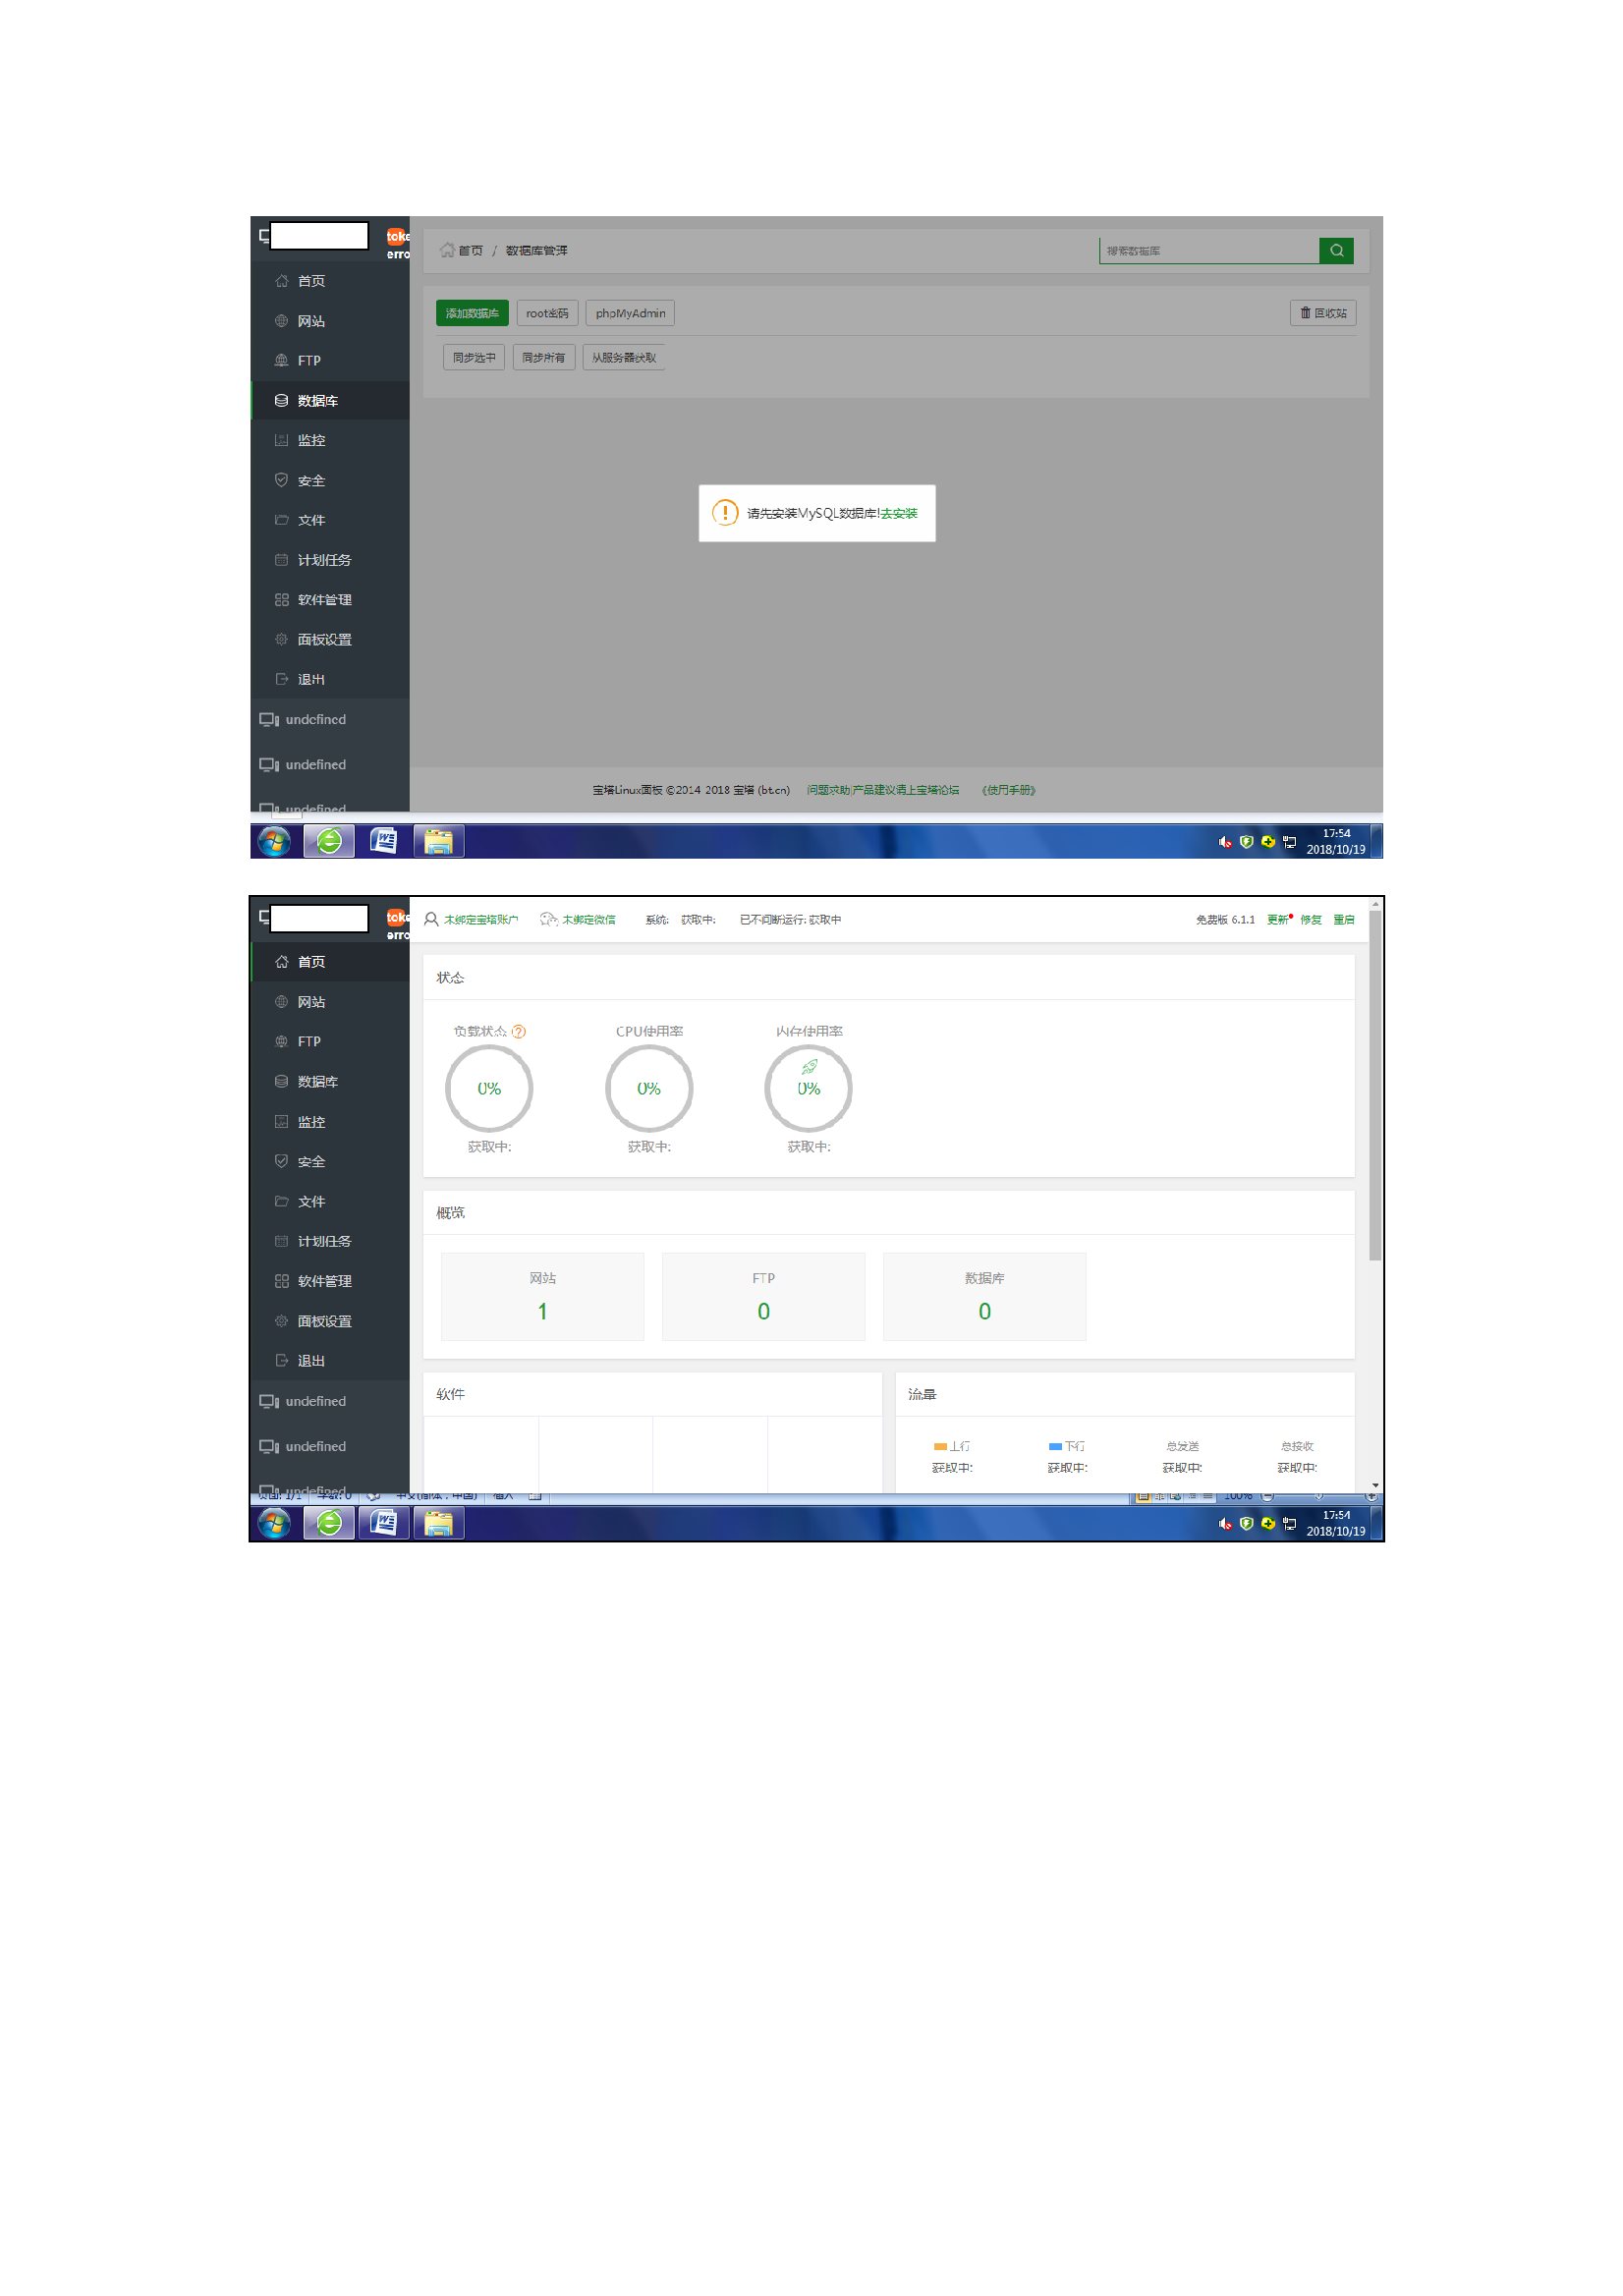Click 监控 monitor icon in database page sidebar
The width and height of the screenshot is (1623, 2296).
pos(281,440)
